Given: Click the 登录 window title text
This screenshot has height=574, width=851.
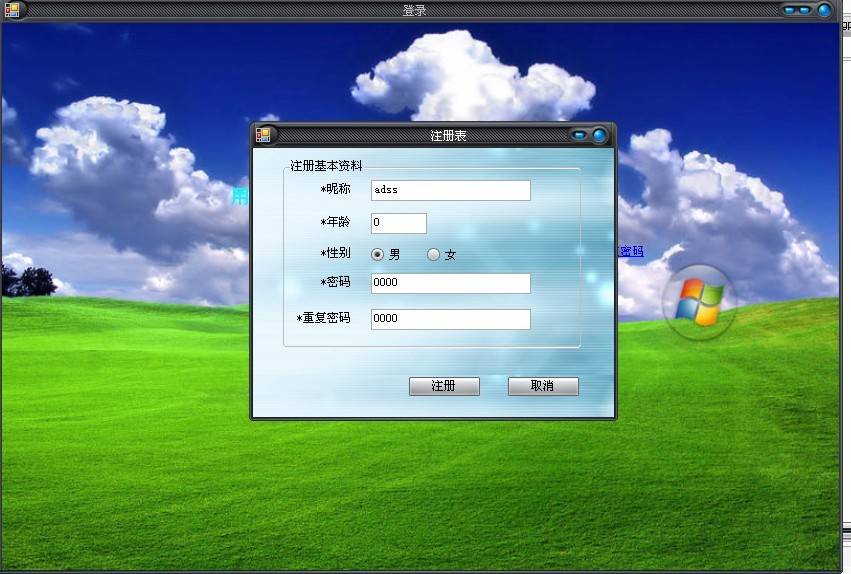Looking at the screenshot, I should (x=415, y=10).
